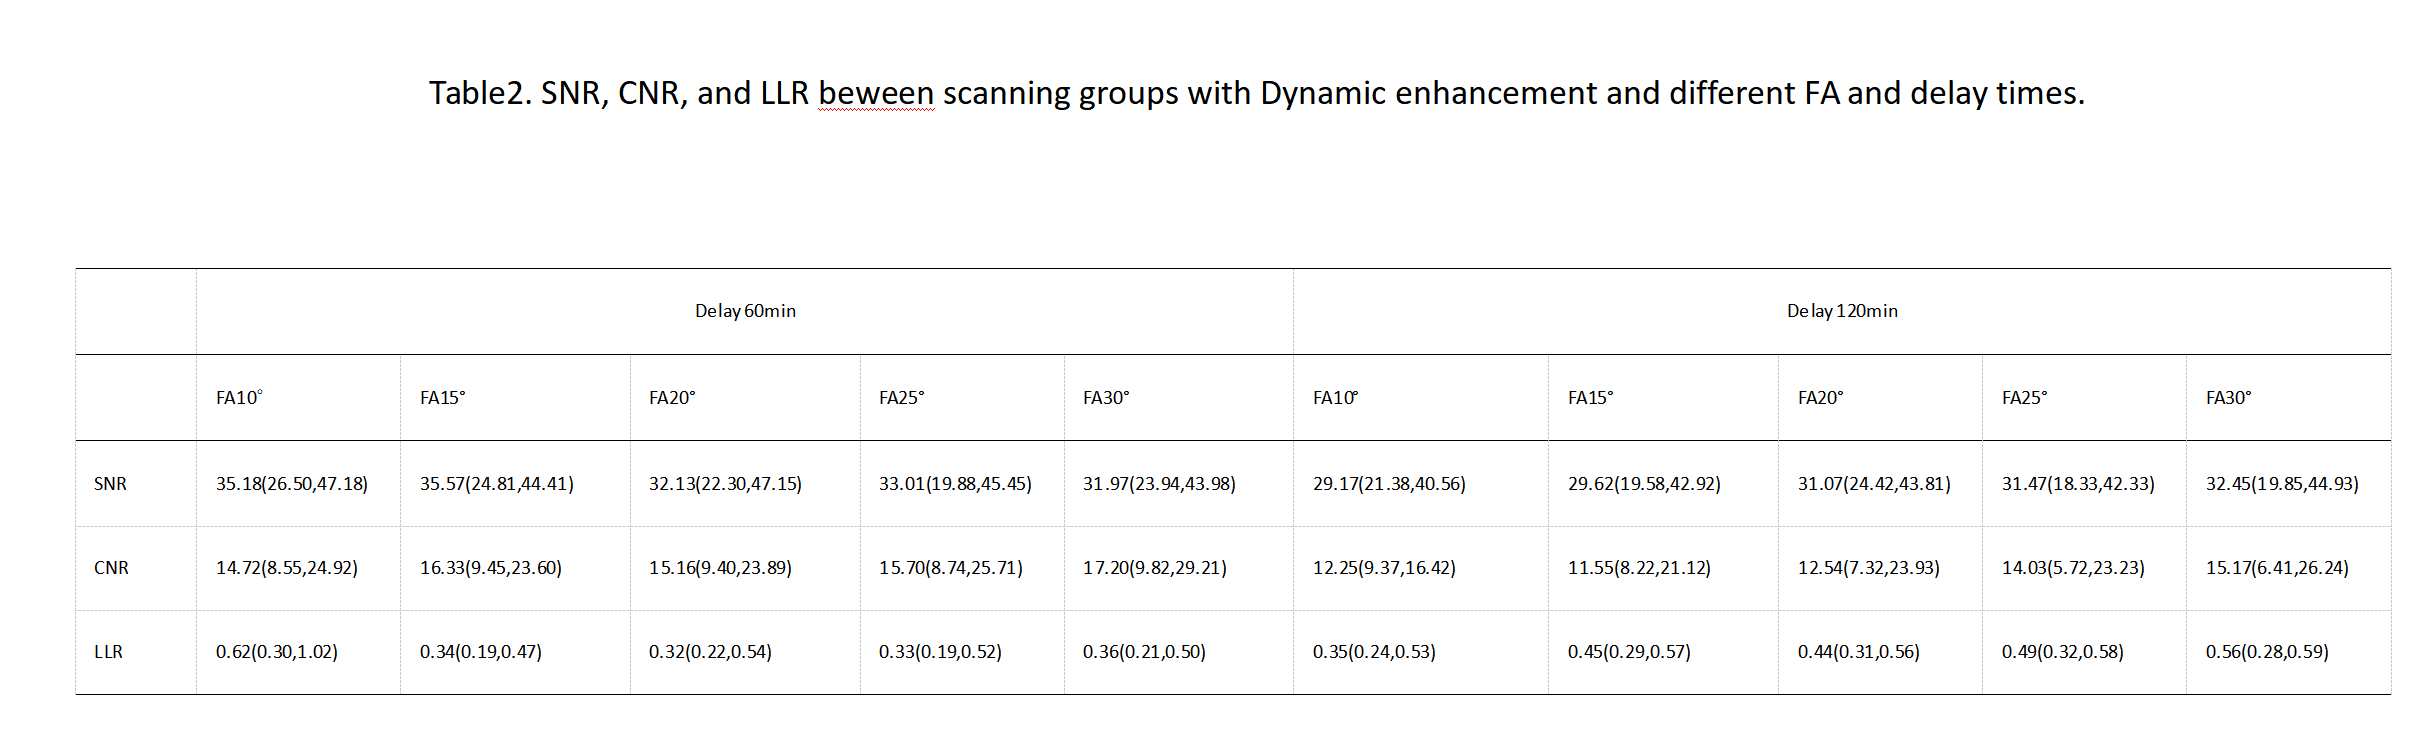Select FA10° header under Delay 60min
The height and width of the screenshot is (738, 2424).
pyautogui.click(x=239, y=398)
